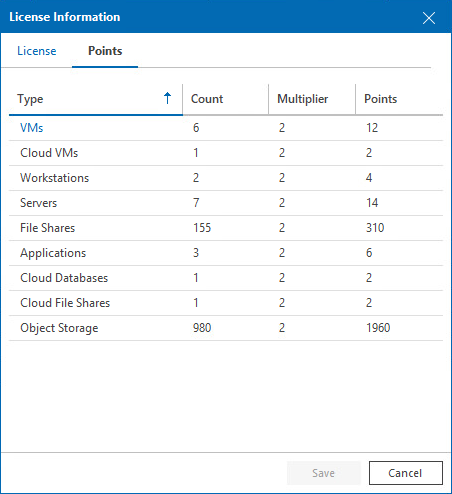
Task: Select the Object Storage row
Action: (x=226, y=328)
